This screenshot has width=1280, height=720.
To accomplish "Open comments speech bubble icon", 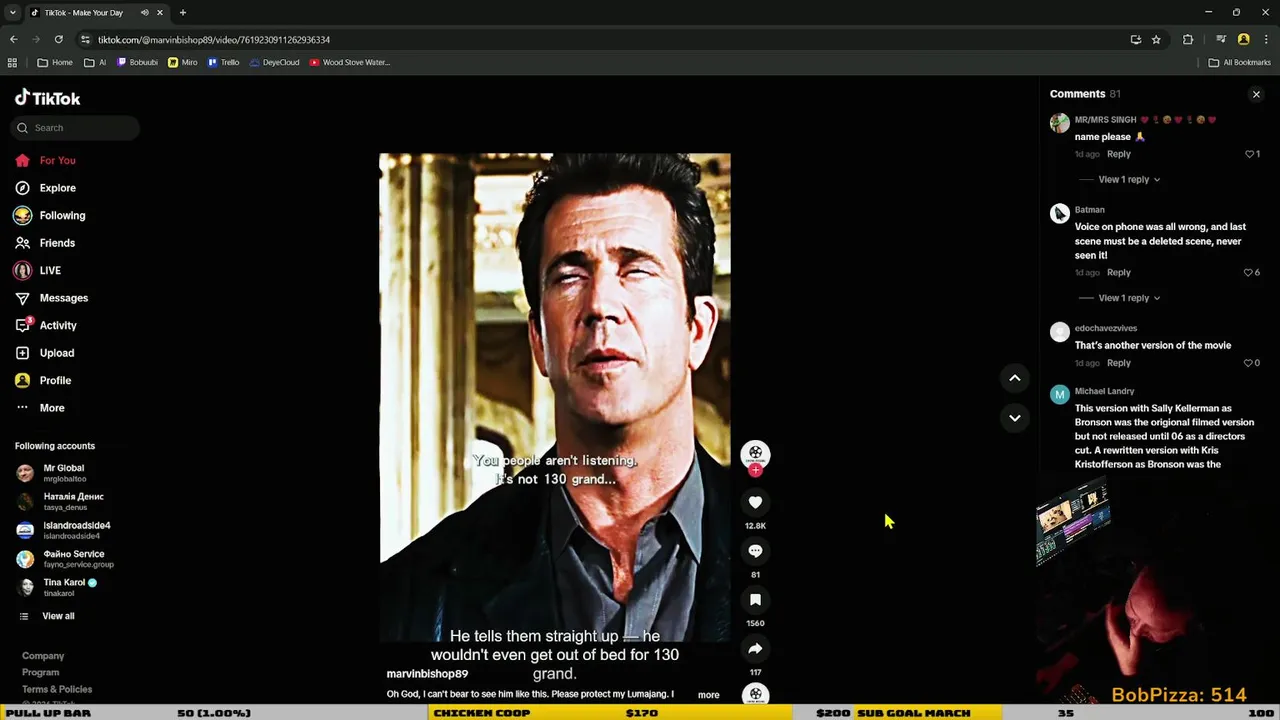I will click(x=755, y=551).
